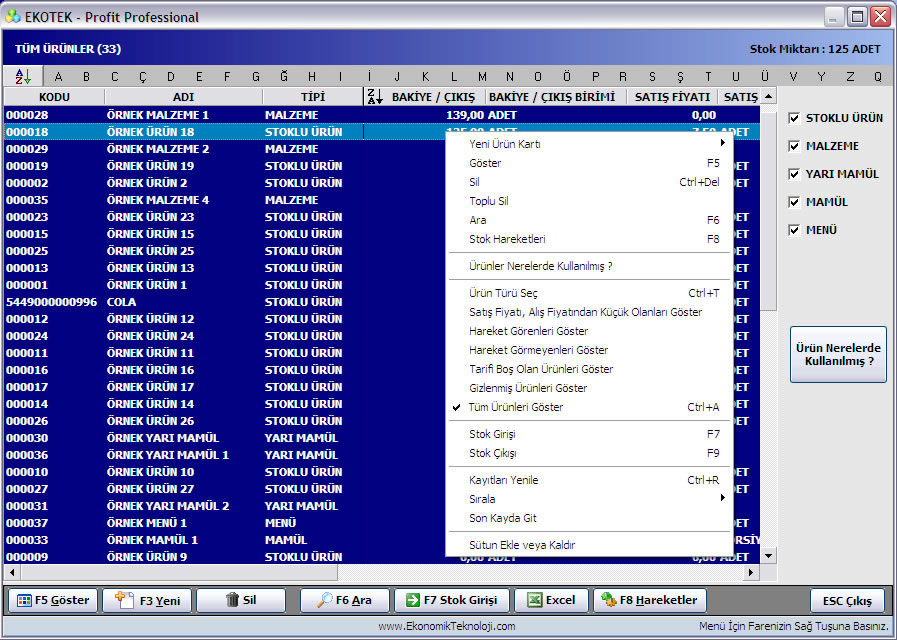897x640 pixels.
Task: Select Ürün Türü Seç menu entry
Action: 589,293
